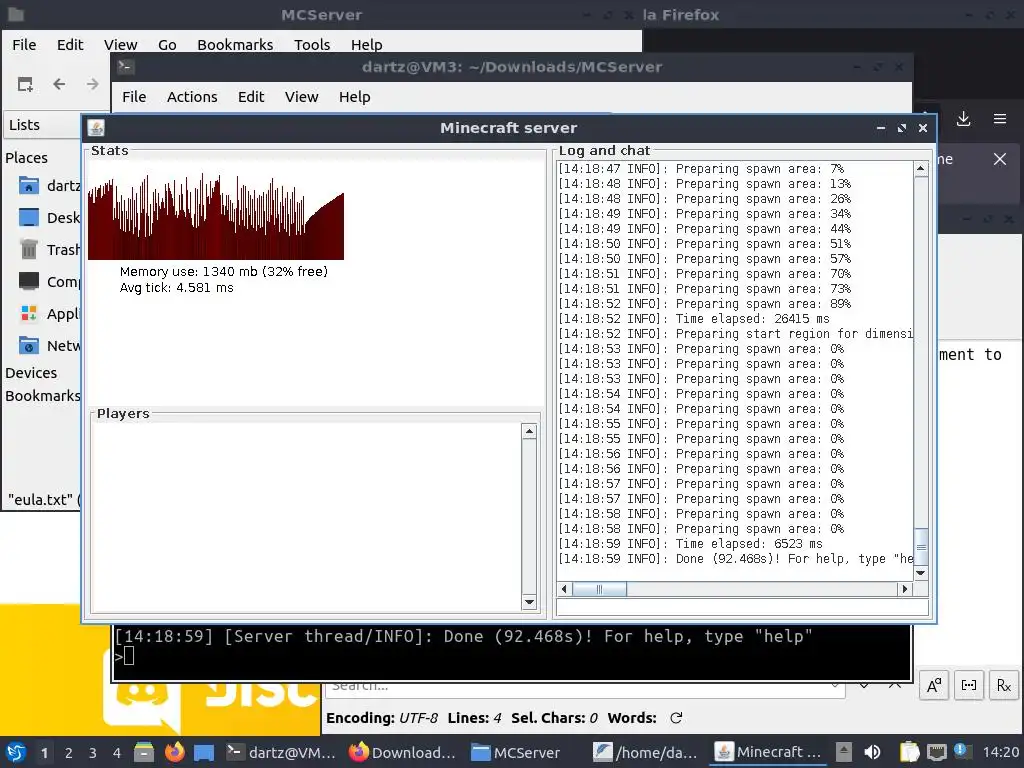Image resolution: width=1024 pixels, height=768 pixels.
Task: Click the removable media eject tray icon
Action: [x=844, y=752]
